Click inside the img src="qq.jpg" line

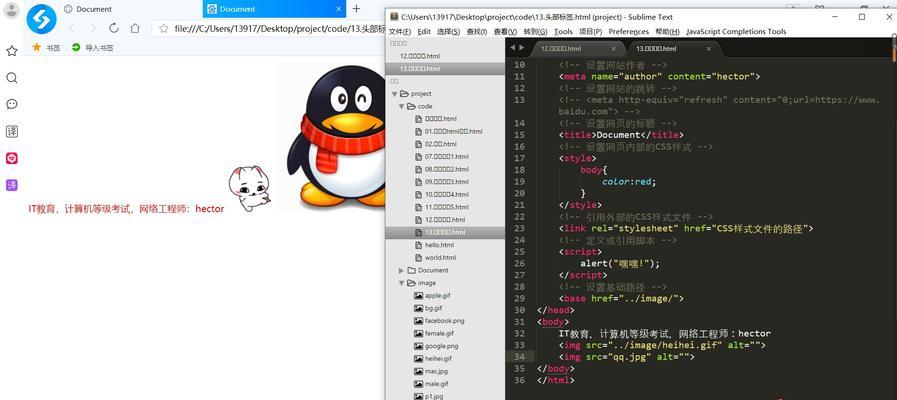(x=626, y=357)
